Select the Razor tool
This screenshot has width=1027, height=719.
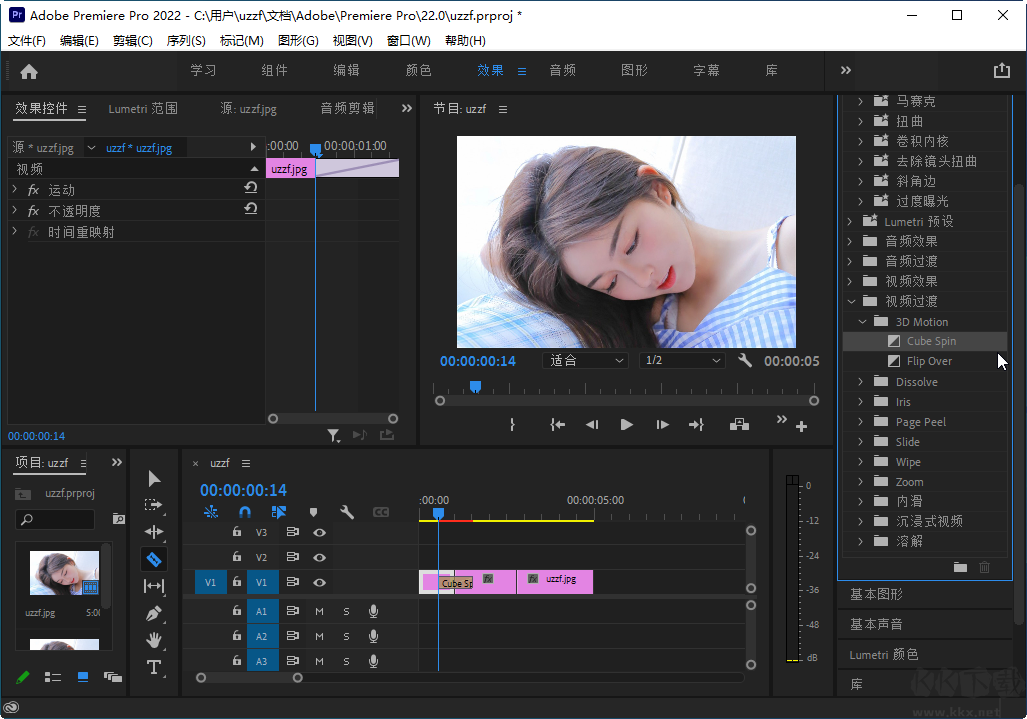tap(154, 558)
